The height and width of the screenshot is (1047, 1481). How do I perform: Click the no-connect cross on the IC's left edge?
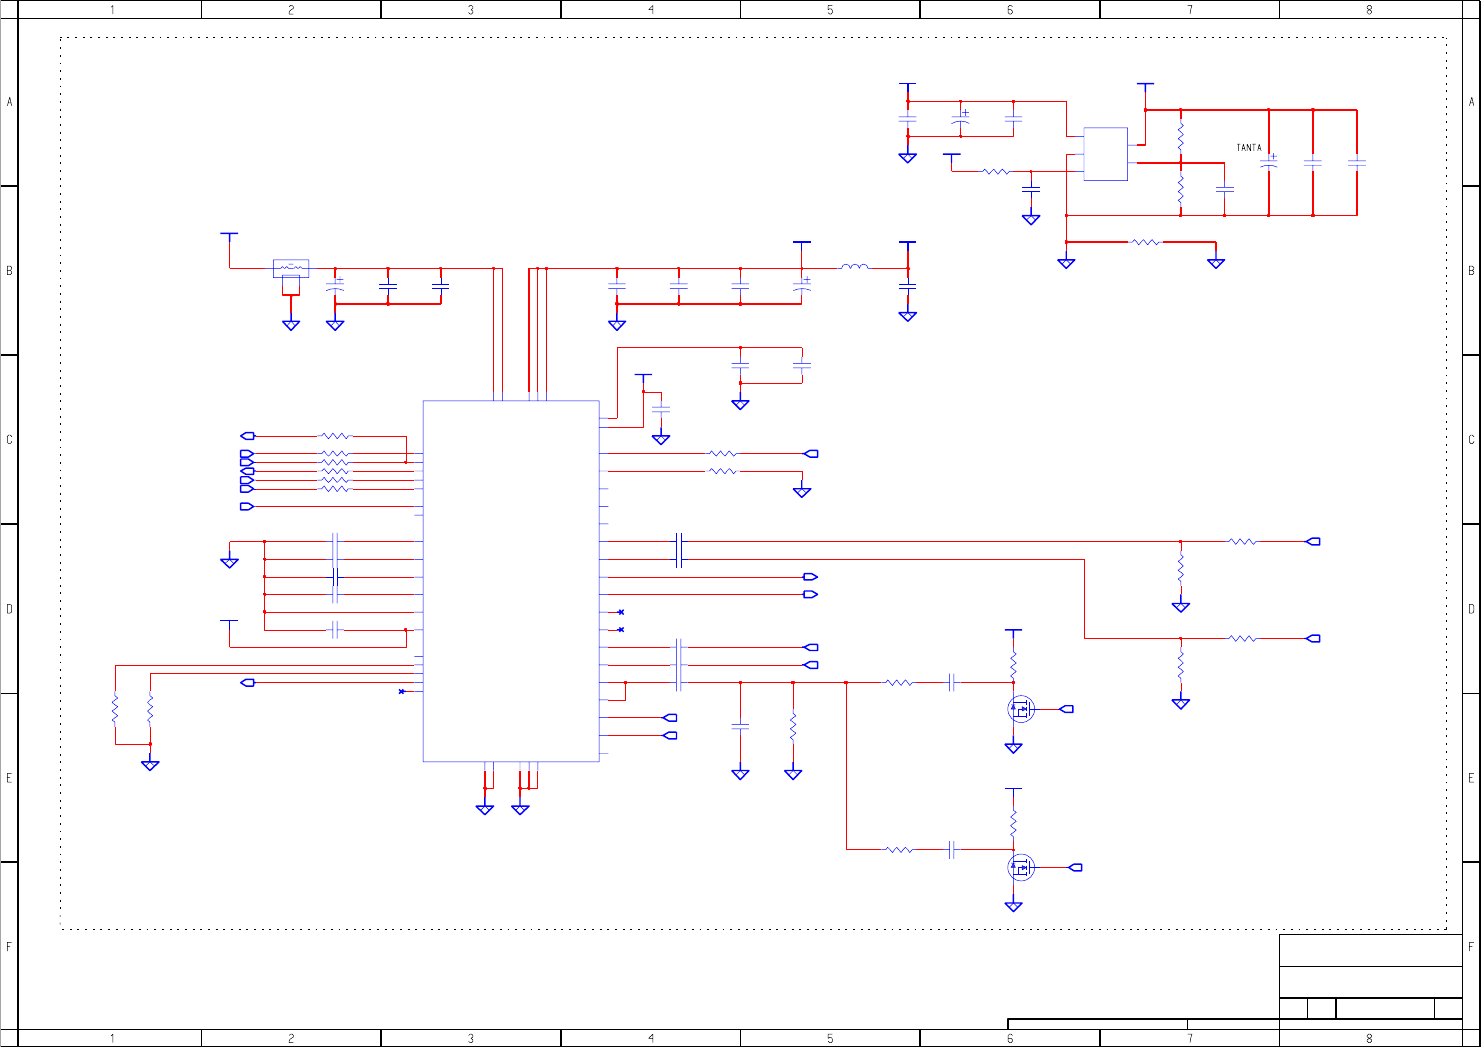402,691
